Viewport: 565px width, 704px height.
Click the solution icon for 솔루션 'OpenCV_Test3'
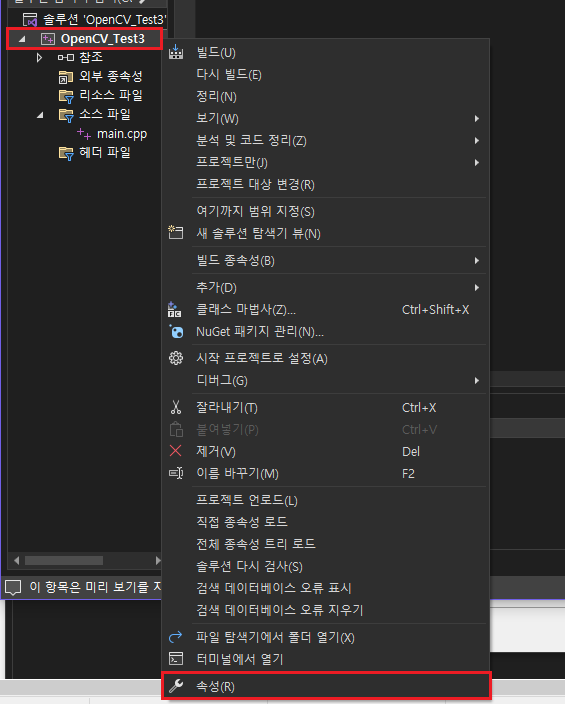pyautogui.click(x=30, y=20)
